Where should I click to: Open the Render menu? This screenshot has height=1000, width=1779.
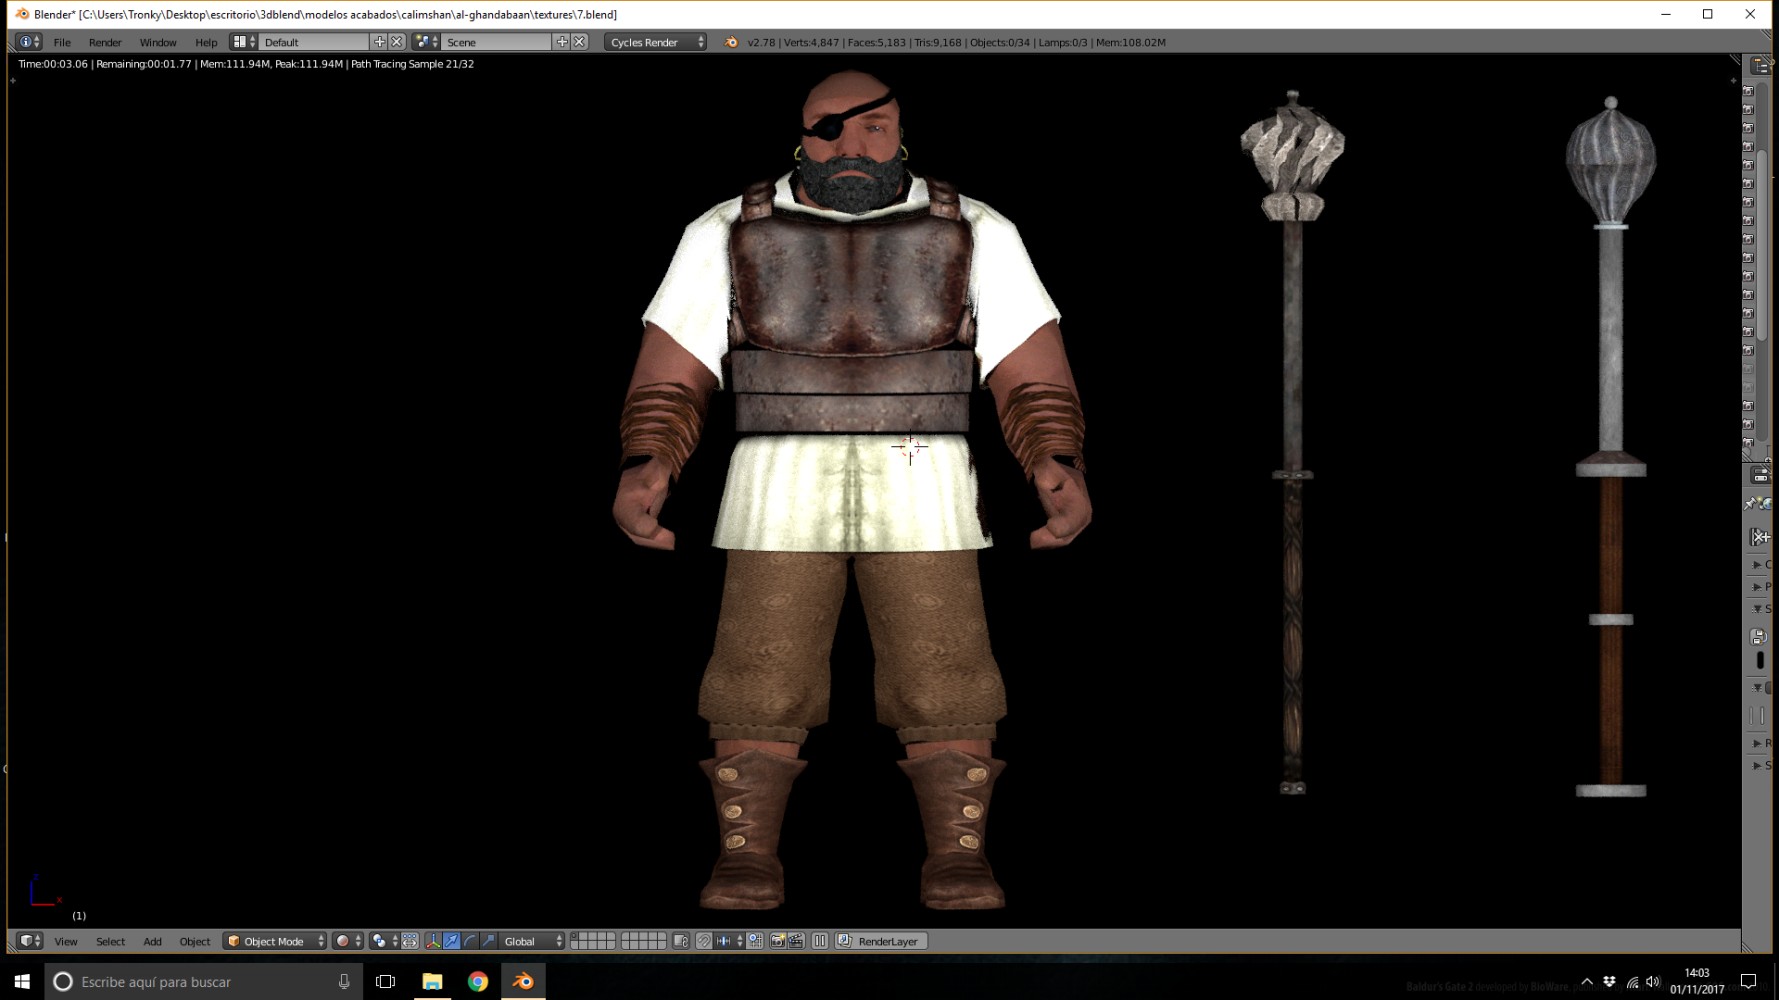coord(105,42)
